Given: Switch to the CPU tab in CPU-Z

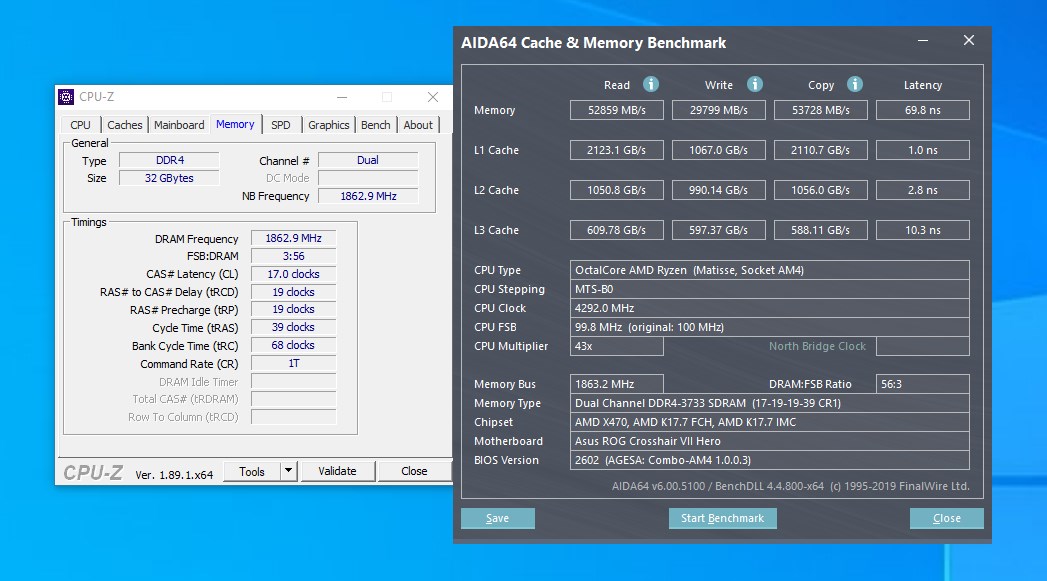Looking at the screenshot, I should pyautogui.click(x=80, y=125).
